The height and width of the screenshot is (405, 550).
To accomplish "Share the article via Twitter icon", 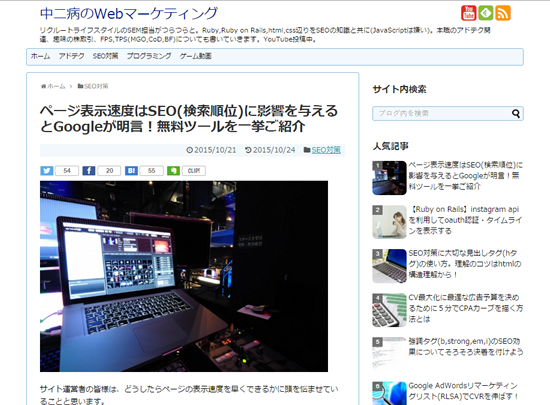I will [x=47, y=171].
